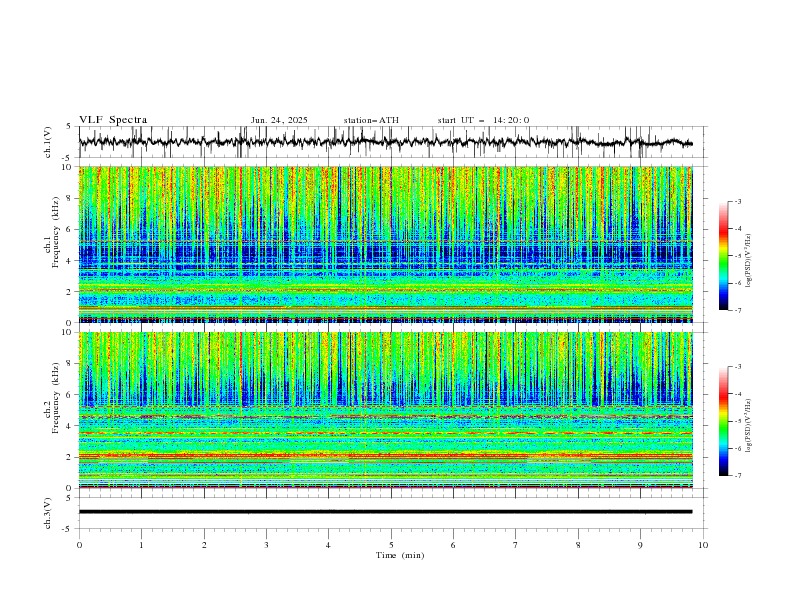
Task: Click the ch.1 spectrogram panel
Action: [x=386, y=244]
